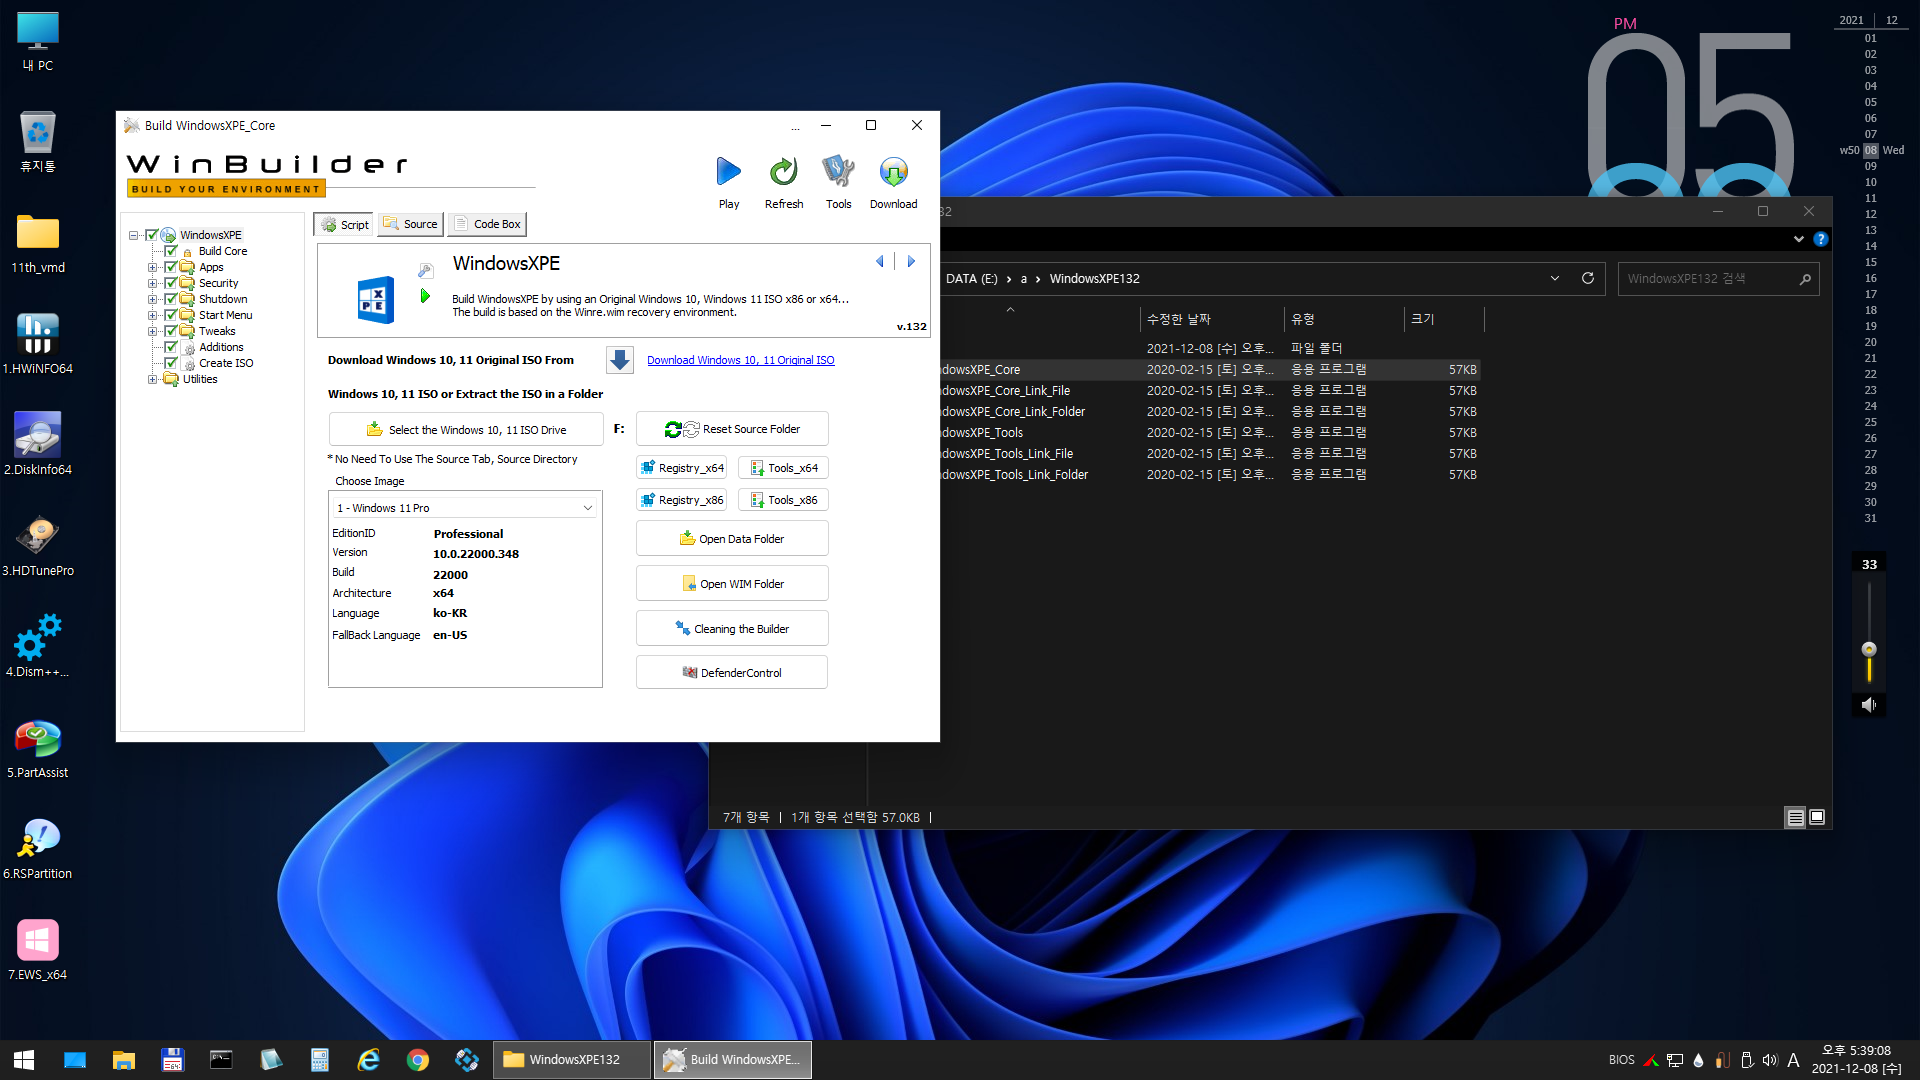Toggle the Additions checkbox
Screen dimensions: 1920x1080
pos(171,347)
